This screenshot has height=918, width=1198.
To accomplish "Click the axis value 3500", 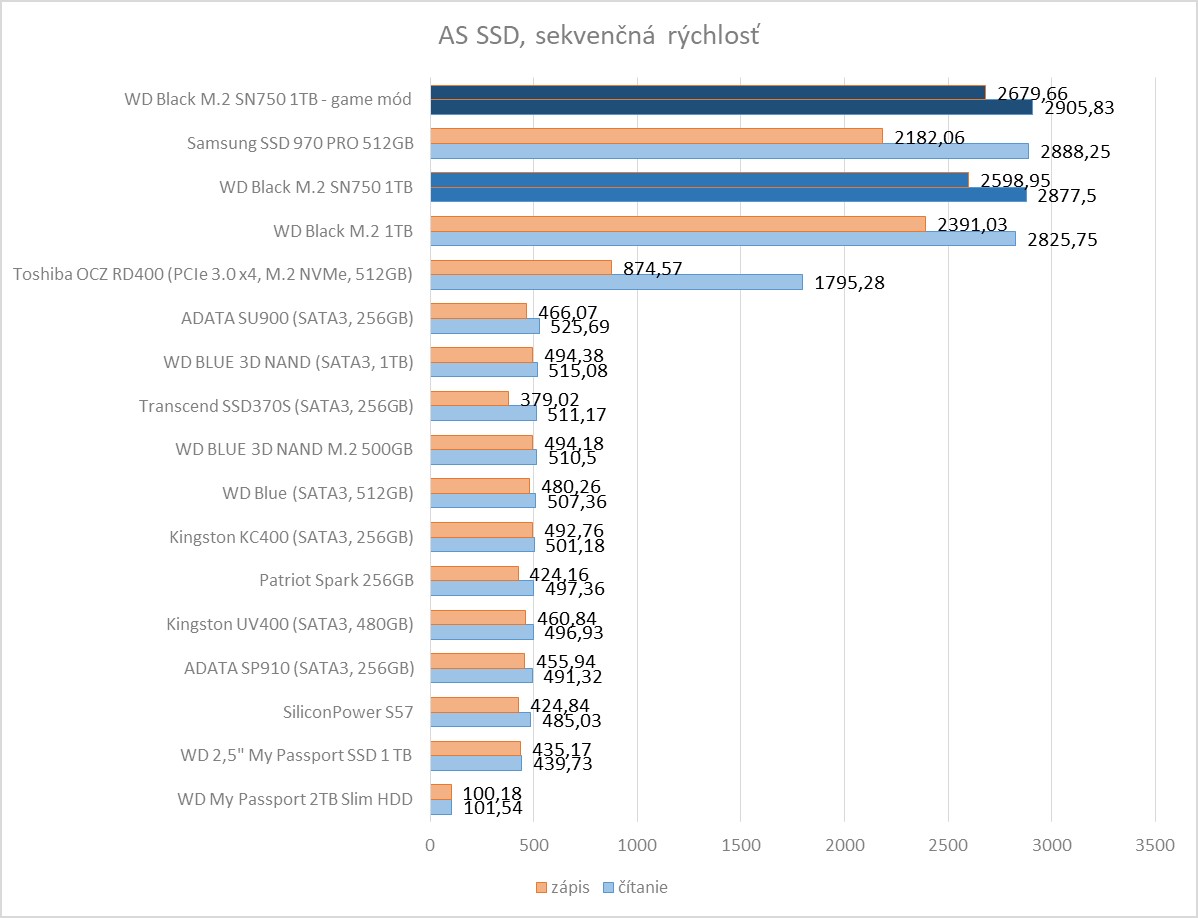I will [x=1155, y=845].
